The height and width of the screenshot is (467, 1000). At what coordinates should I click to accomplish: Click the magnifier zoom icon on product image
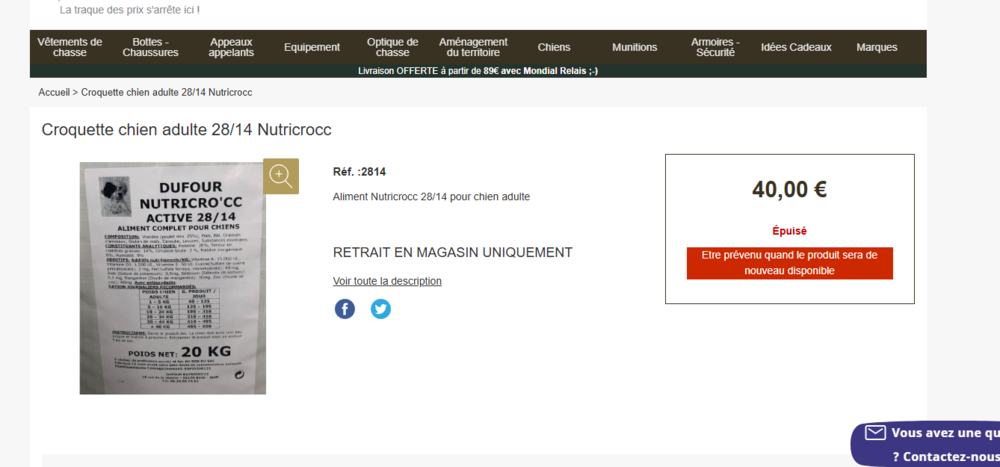pos(281,176)
